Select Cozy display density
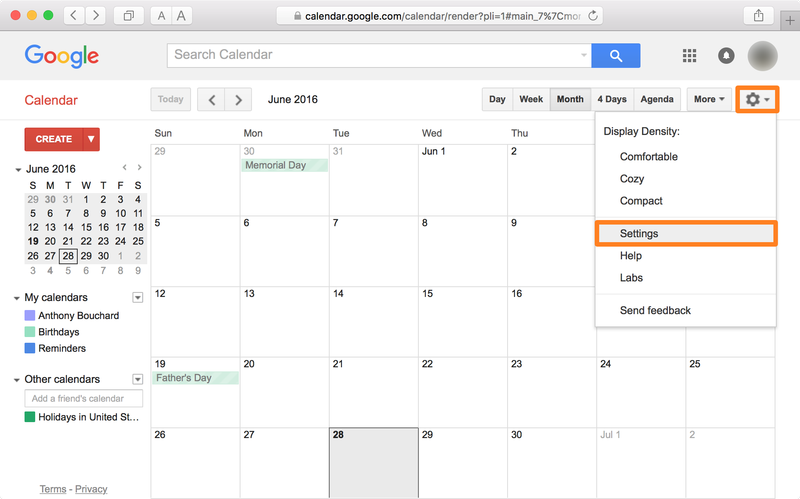 point(632,179)
